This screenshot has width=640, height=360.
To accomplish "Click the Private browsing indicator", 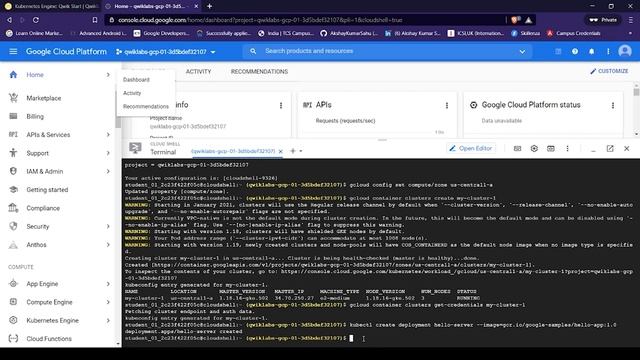I will (x=603, y=20).
